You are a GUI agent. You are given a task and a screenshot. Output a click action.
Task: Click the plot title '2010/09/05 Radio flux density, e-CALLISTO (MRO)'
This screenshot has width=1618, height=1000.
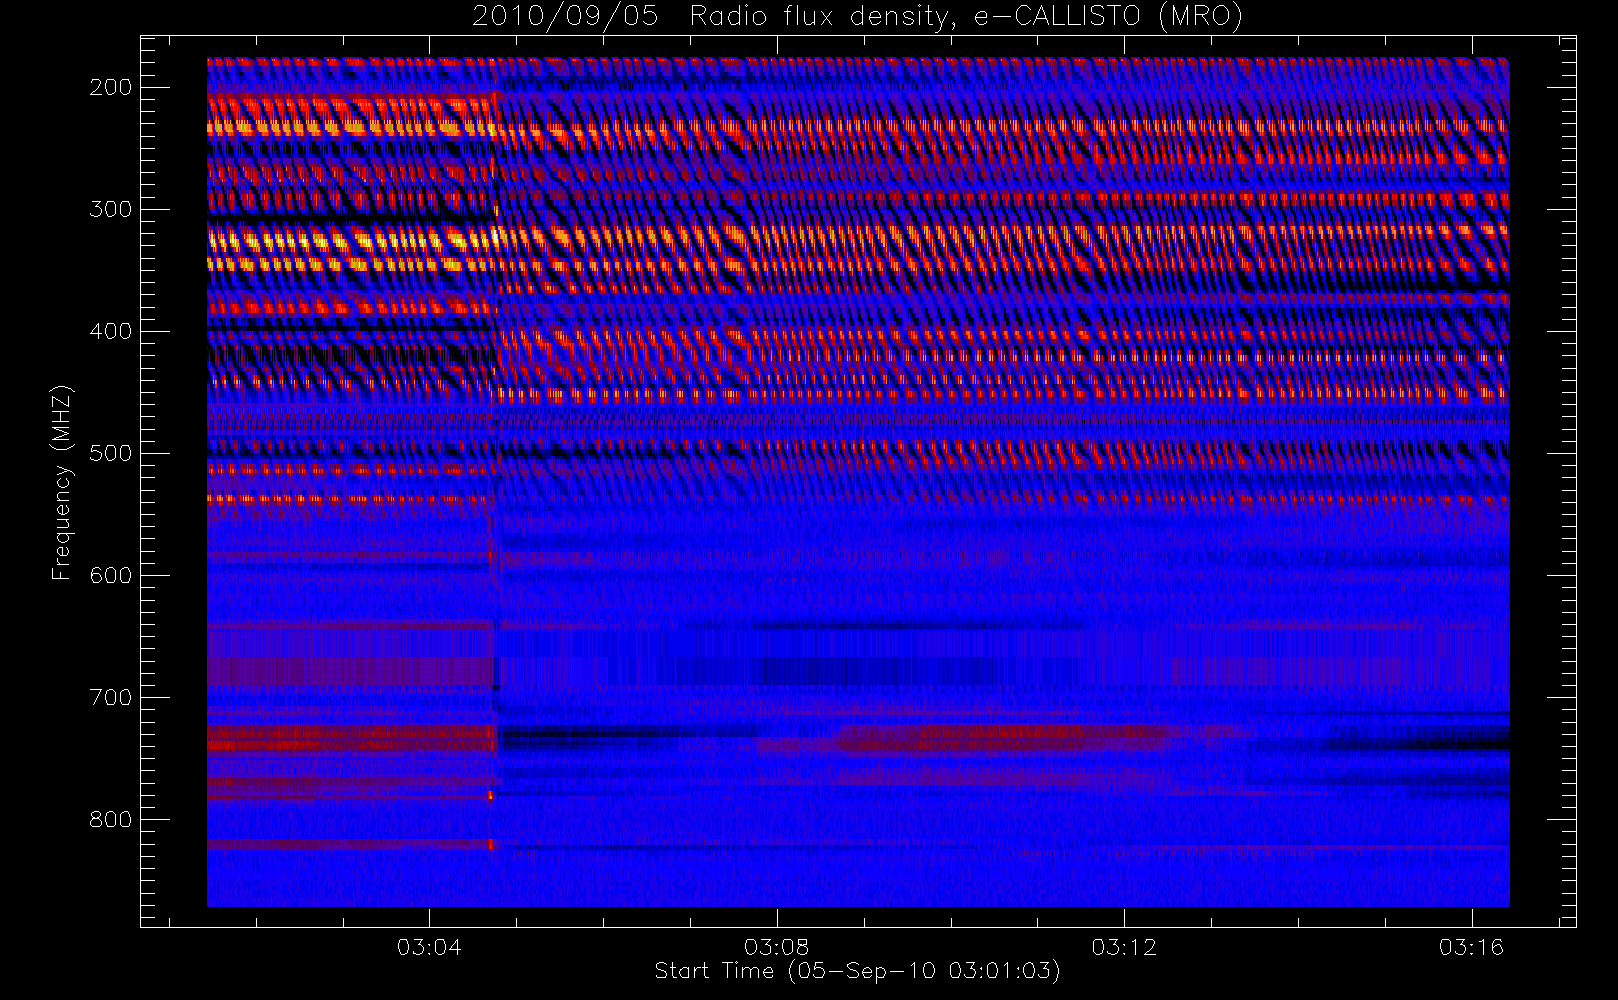[x=857, y=17]
